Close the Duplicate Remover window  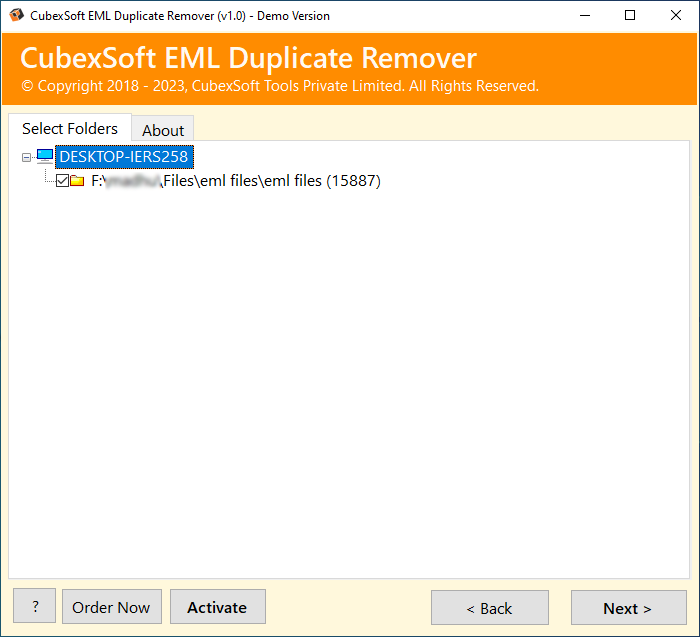(676, 16)
